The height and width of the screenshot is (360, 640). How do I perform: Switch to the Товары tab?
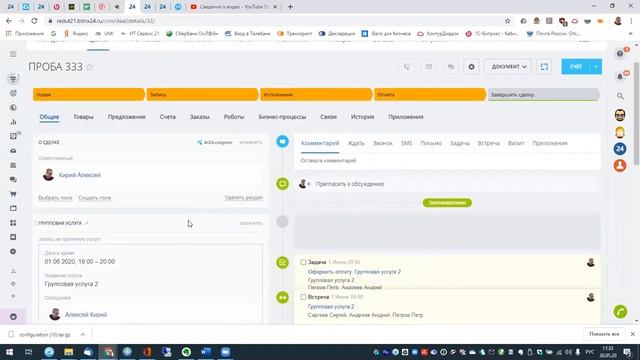83,117
